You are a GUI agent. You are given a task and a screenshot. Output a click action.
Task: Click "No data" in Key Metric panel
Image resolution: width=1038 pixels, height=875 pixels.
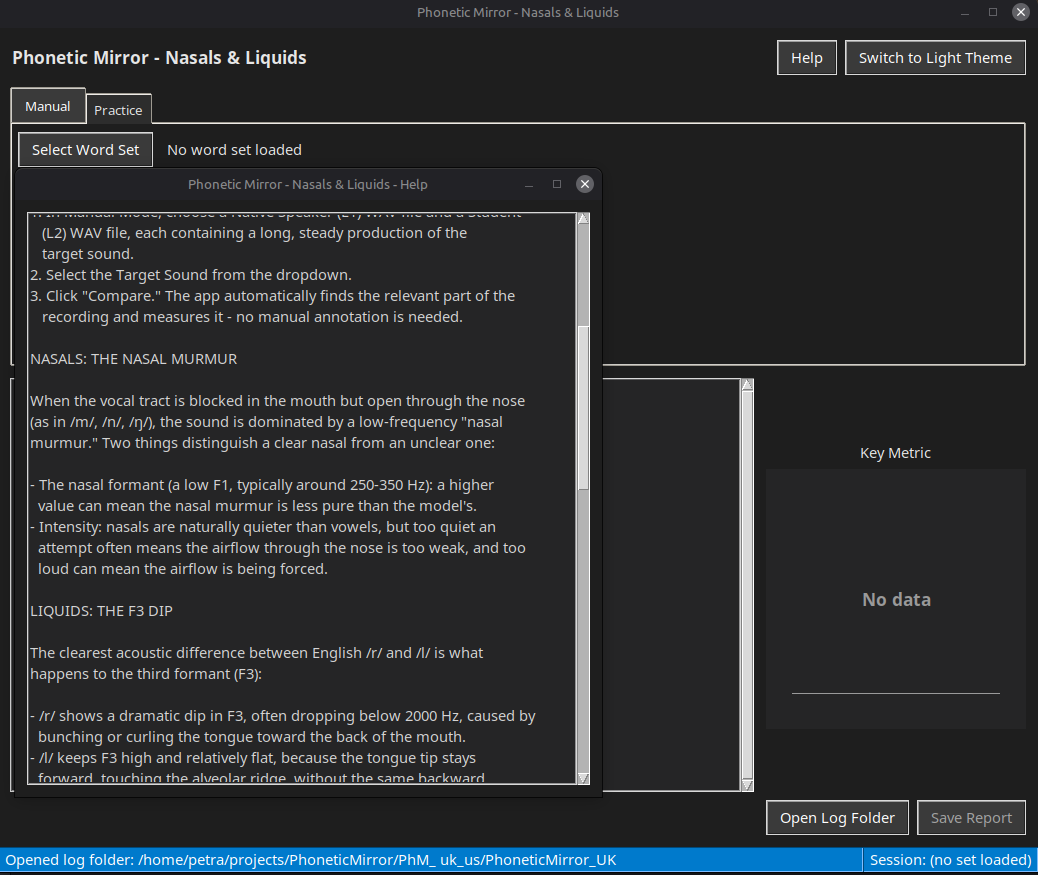point(896,600)
